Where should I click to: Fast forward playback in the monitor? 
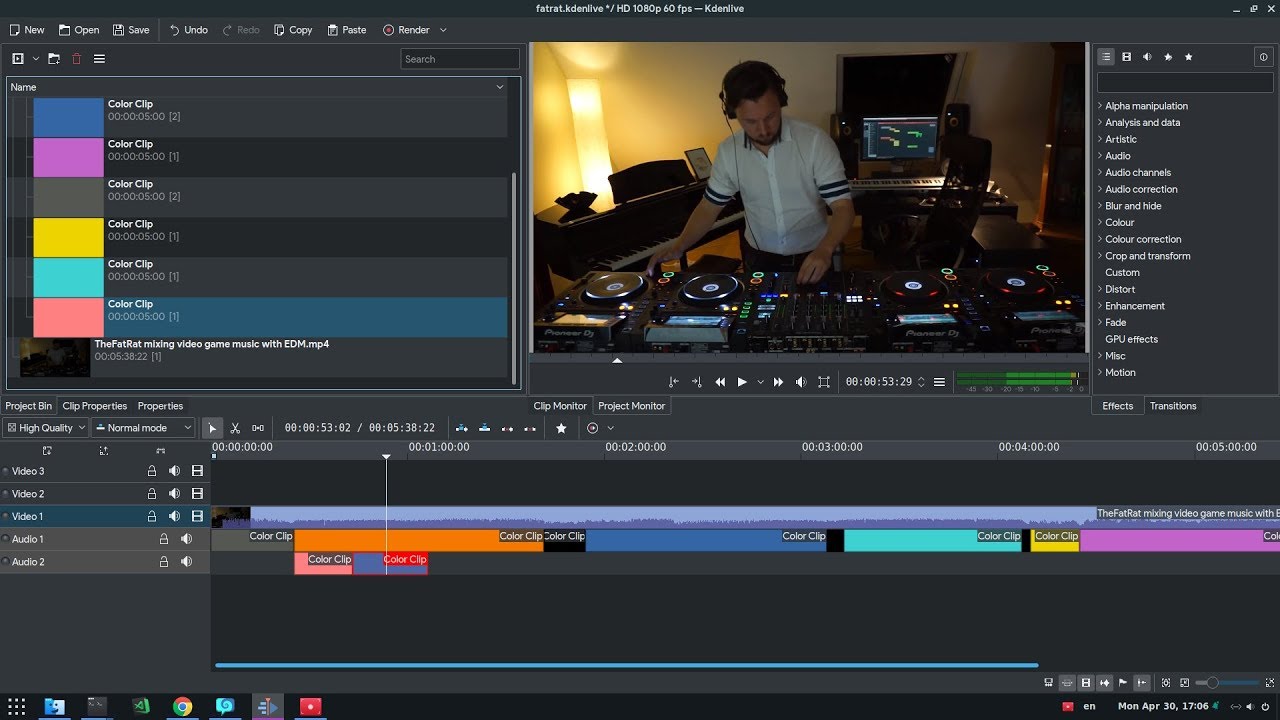point(778,382)
